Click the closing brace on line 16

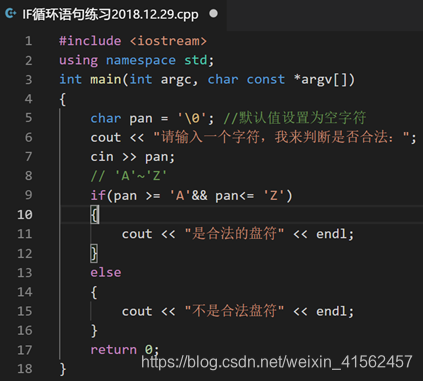tap(94, 331)
